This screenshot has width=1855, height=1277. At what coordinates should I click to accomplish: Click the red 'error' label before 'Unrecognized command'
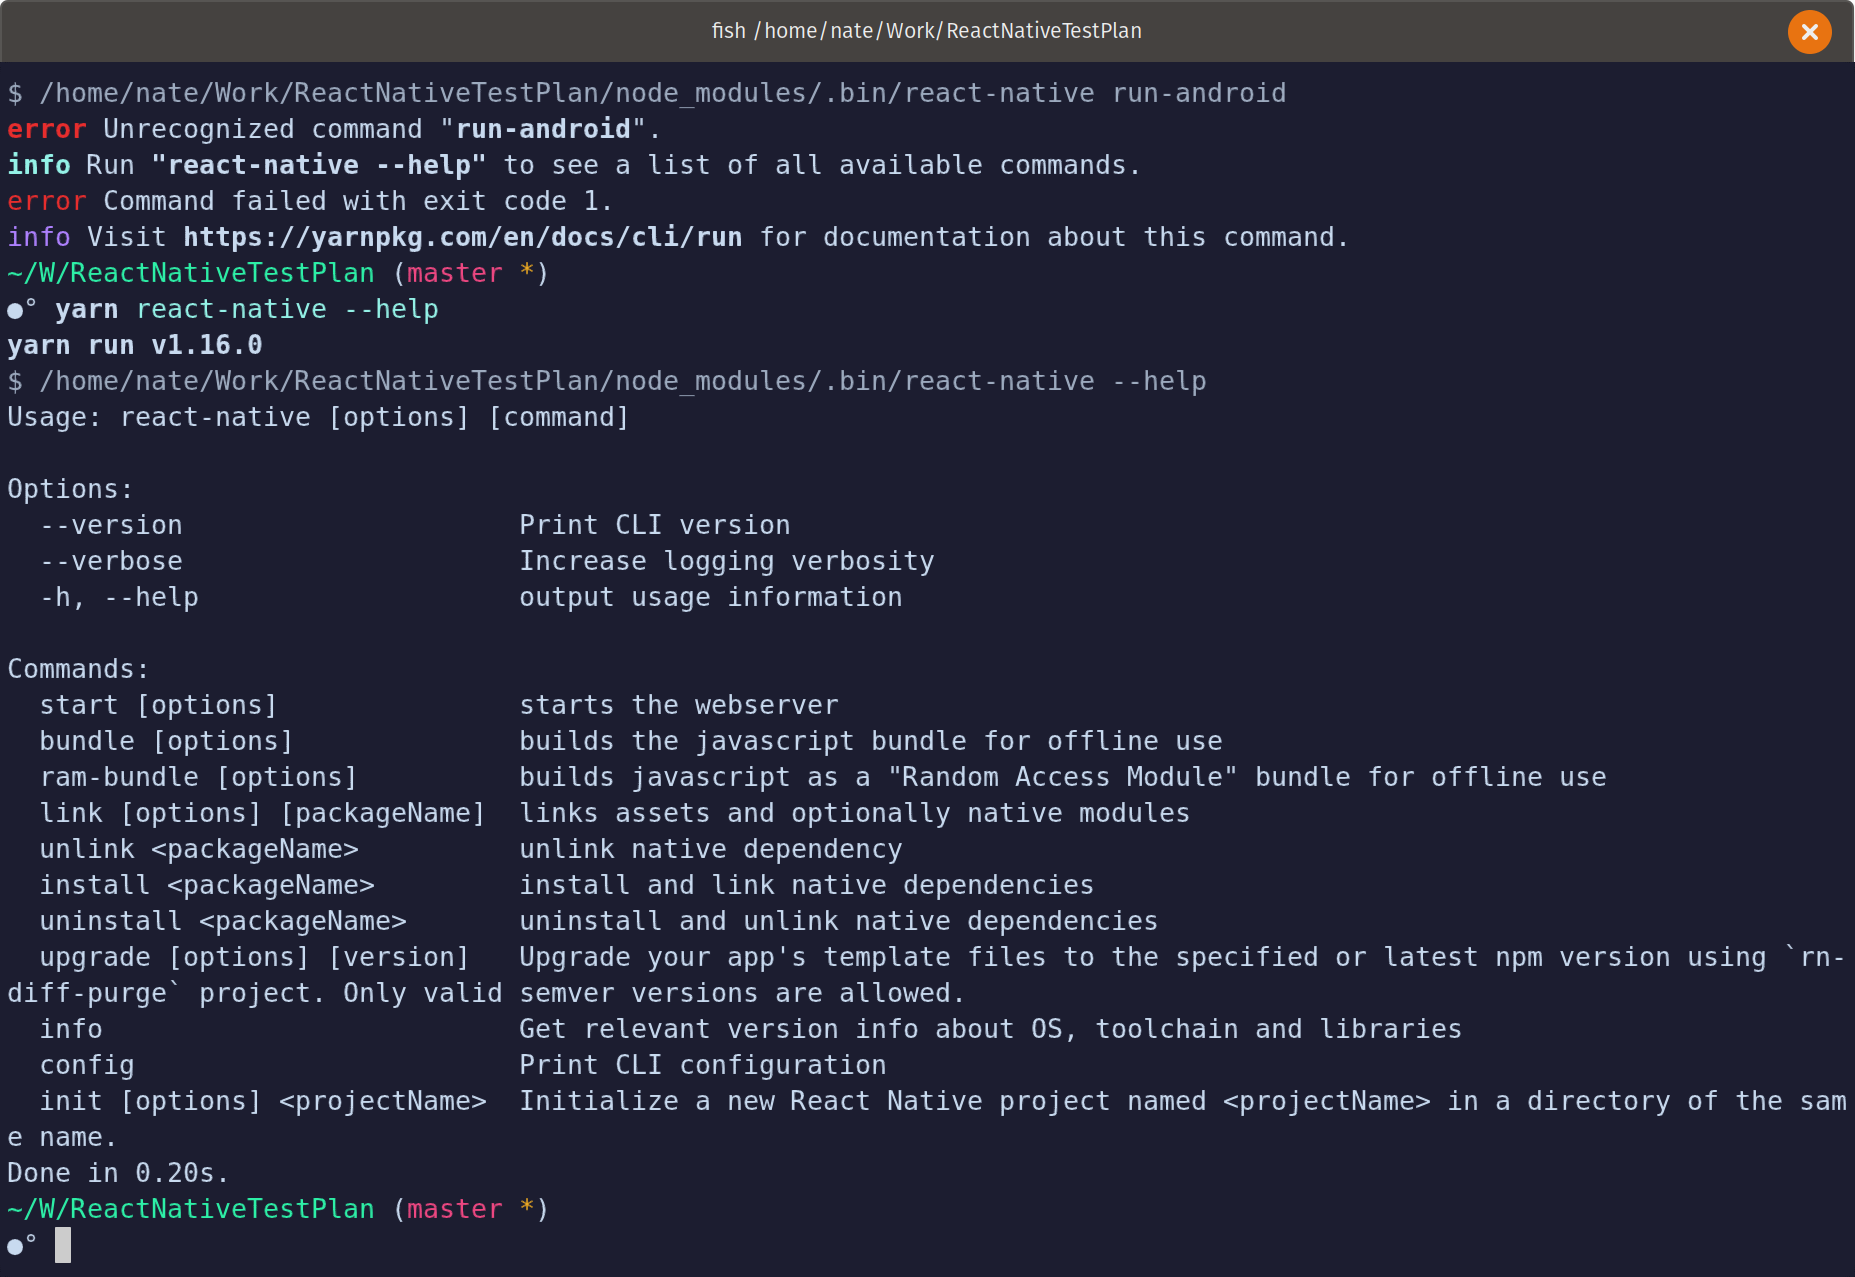(47, 129)
